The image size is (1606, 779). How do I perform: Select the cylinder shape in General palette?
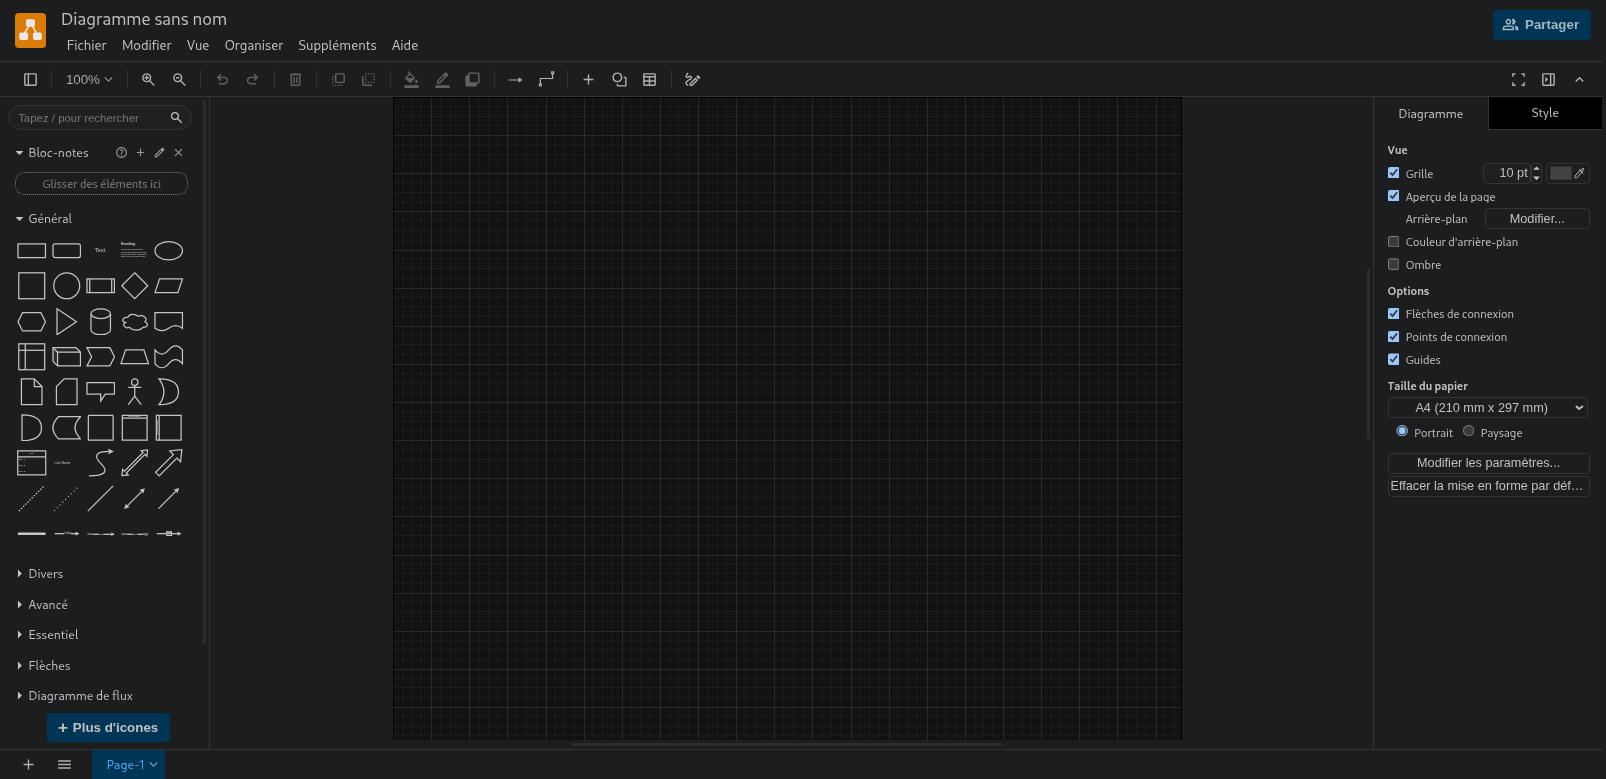pos(100,321)
